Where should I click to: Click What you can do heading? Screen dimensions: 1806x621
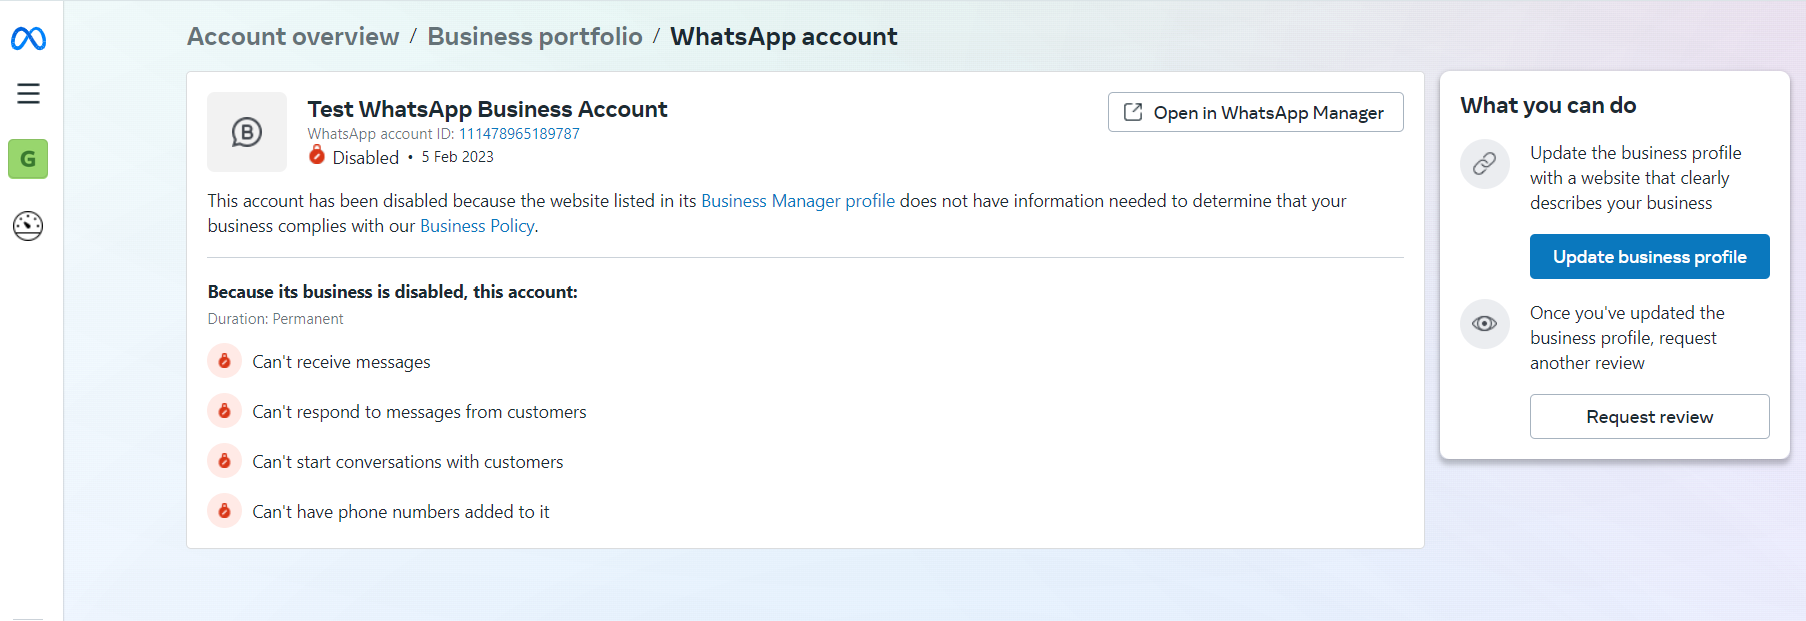pos(1548,105)
